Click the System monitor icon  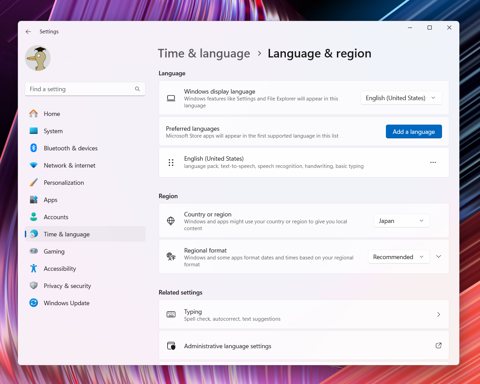coord(33,131)
